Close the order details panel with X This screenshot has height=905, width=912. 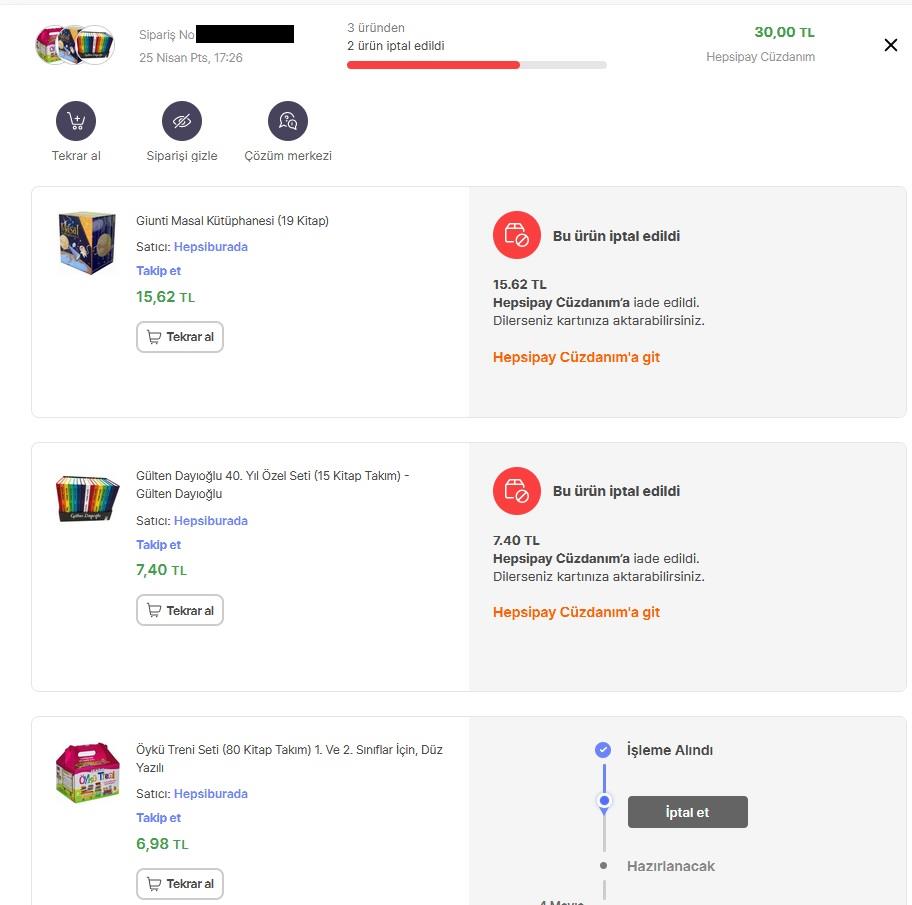pyautogui.click(x=891, y=45)
